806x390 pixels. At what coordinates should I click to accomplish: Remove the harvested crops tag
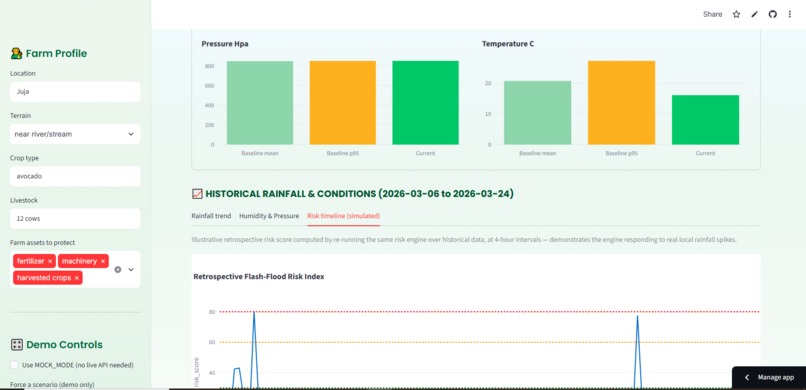[77, 278]
